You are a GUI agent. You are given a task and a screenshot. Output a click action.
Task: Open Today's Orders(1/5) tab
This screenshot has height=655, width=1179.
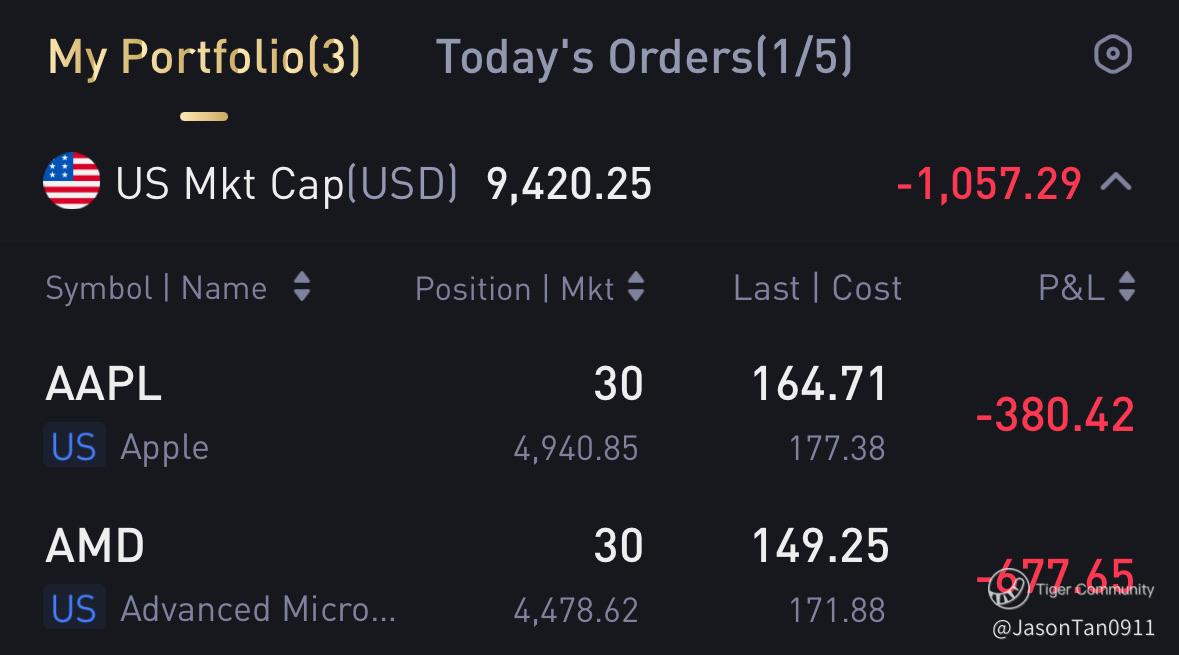click(x=644, y=58)
